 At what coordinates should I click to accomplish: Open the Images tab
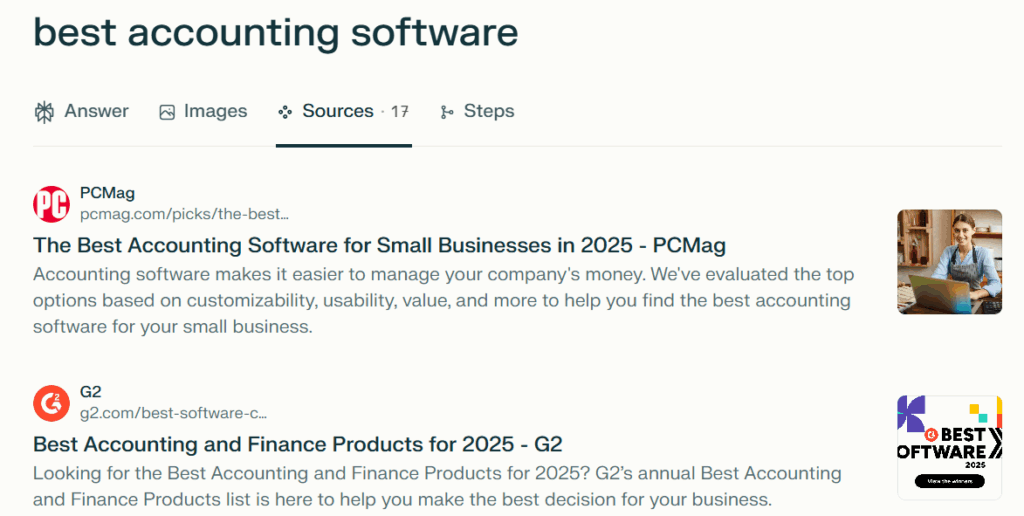pyautogui.click(x=215, y=111)
